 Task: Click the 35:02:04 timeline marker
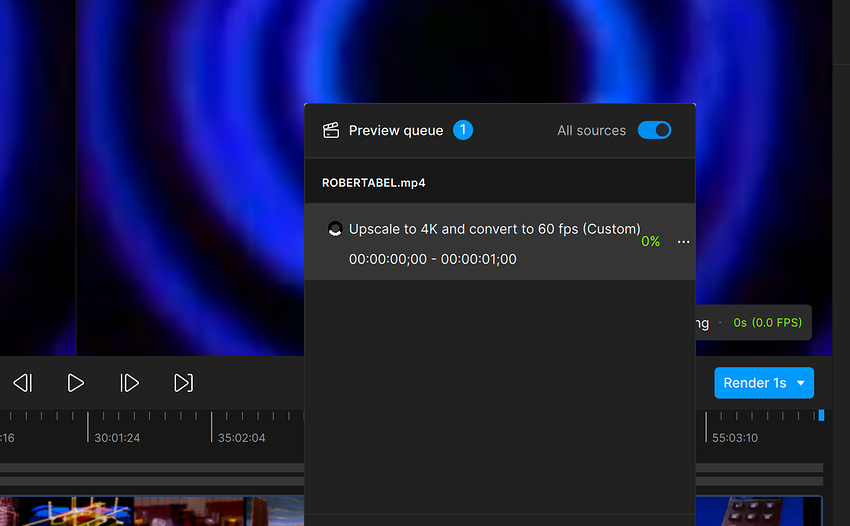click(241, 438)
